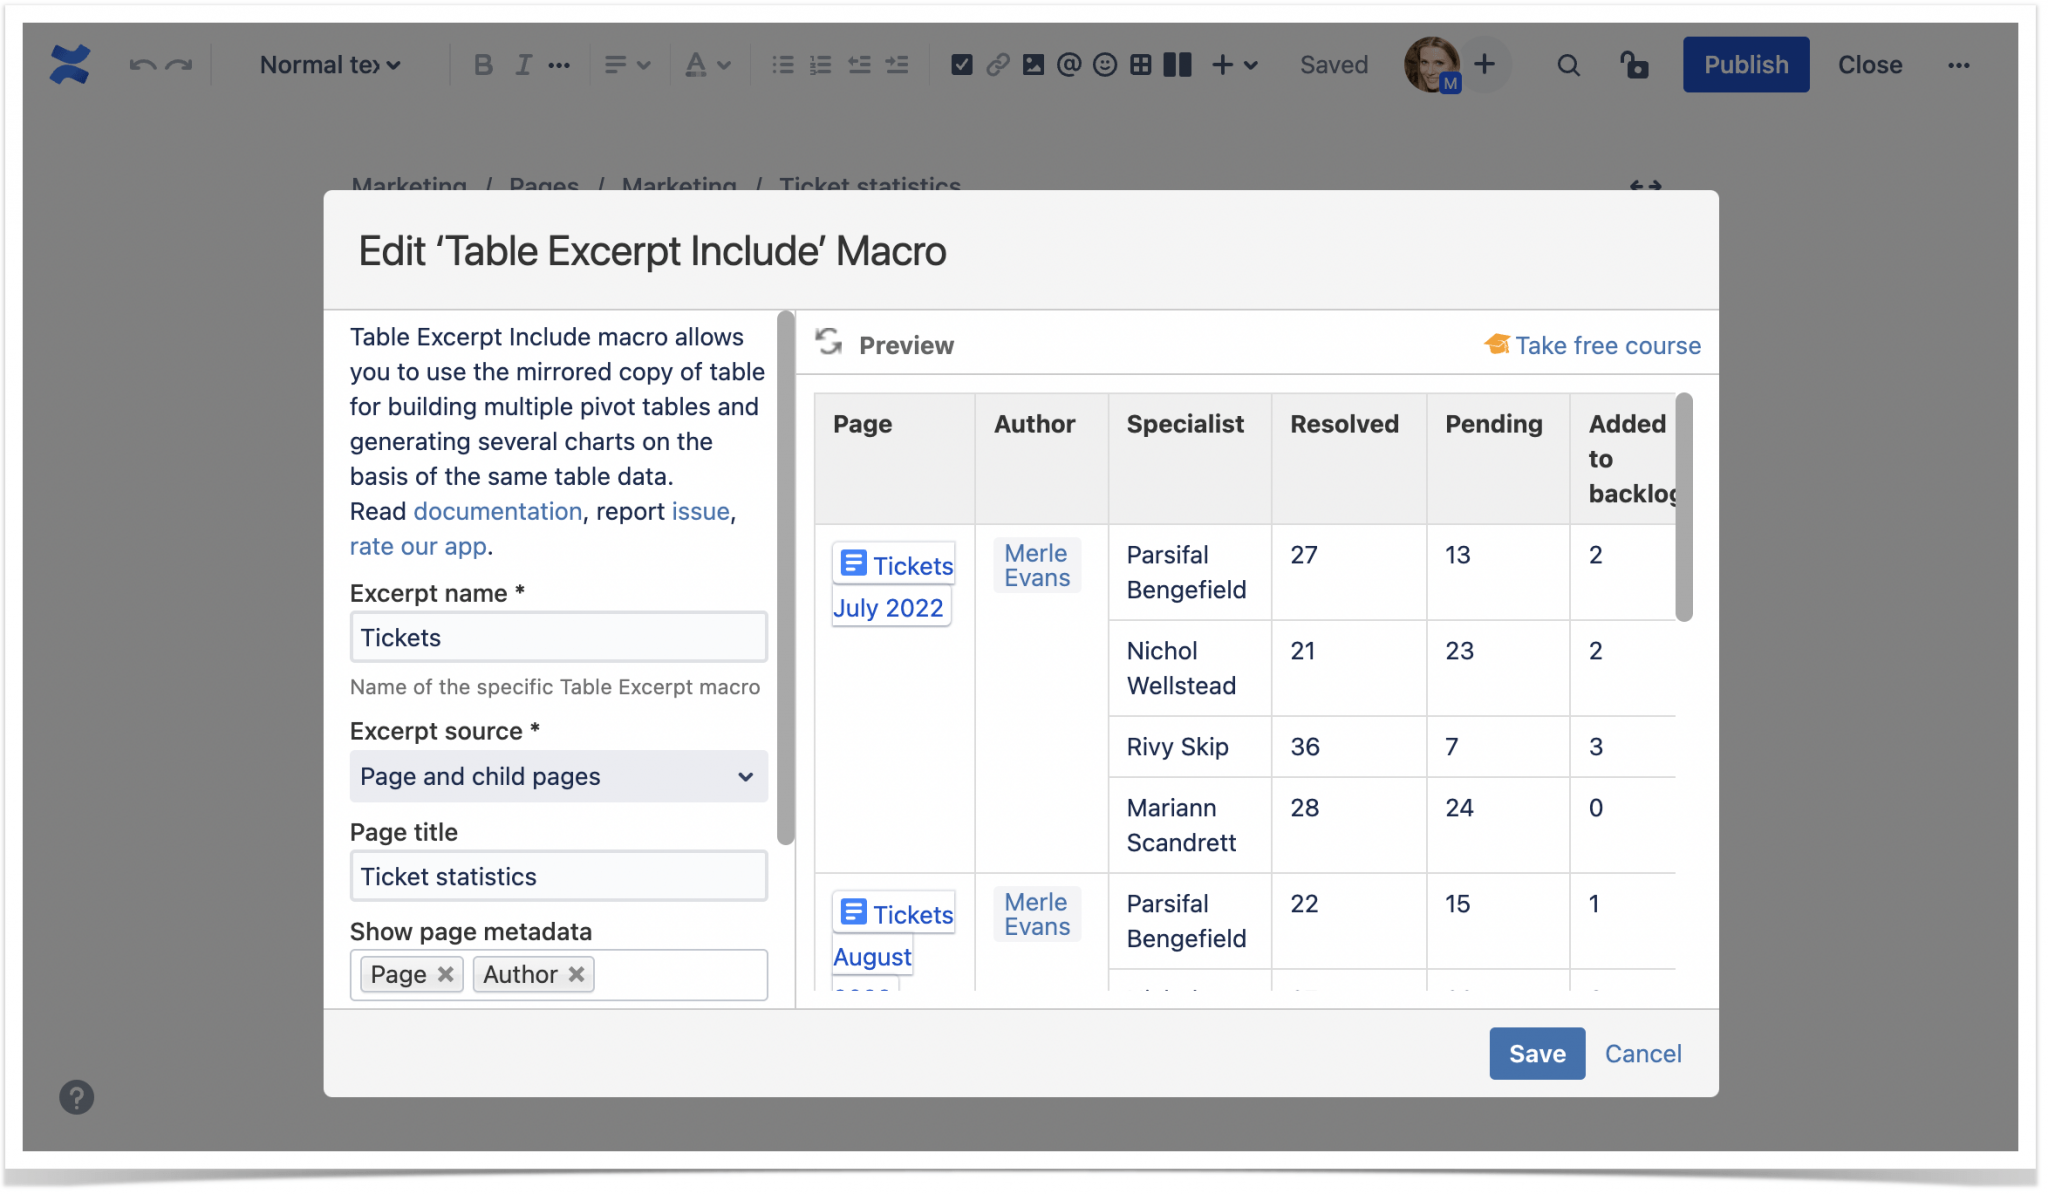Image resolution: width=2048 pixels, height=1194 pixels.
Task: Open the Normal text style dropdown
Action: tap(329, 65)
